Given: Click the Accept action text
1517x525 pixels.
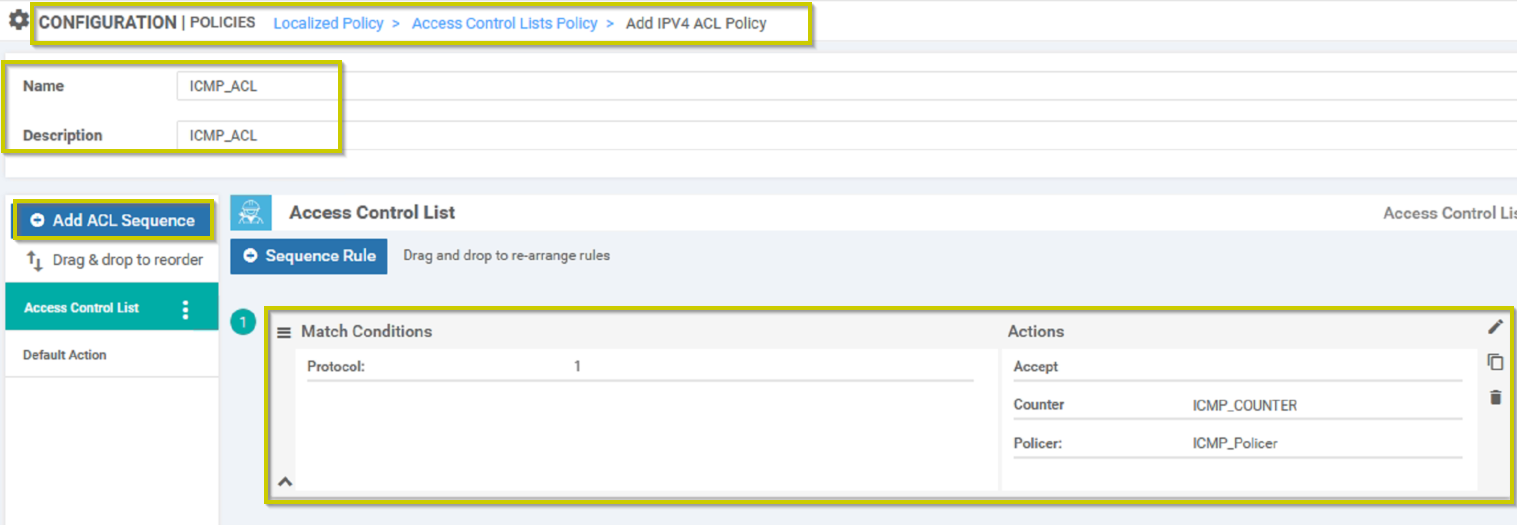Looking at the screenshot, I should click(1036, 367).
